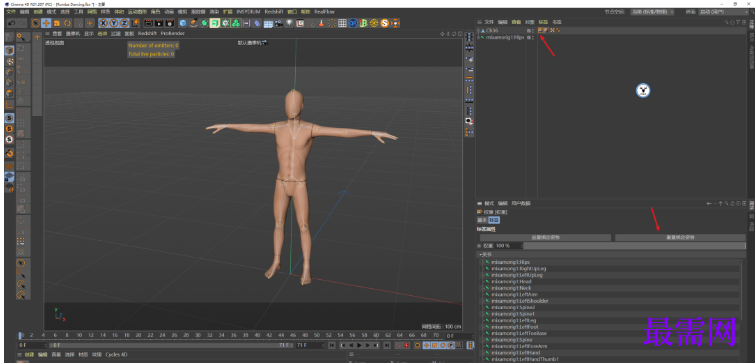
Task: Select mixamorig:LeftShoulder in joints list
Action: coord(520,301)
